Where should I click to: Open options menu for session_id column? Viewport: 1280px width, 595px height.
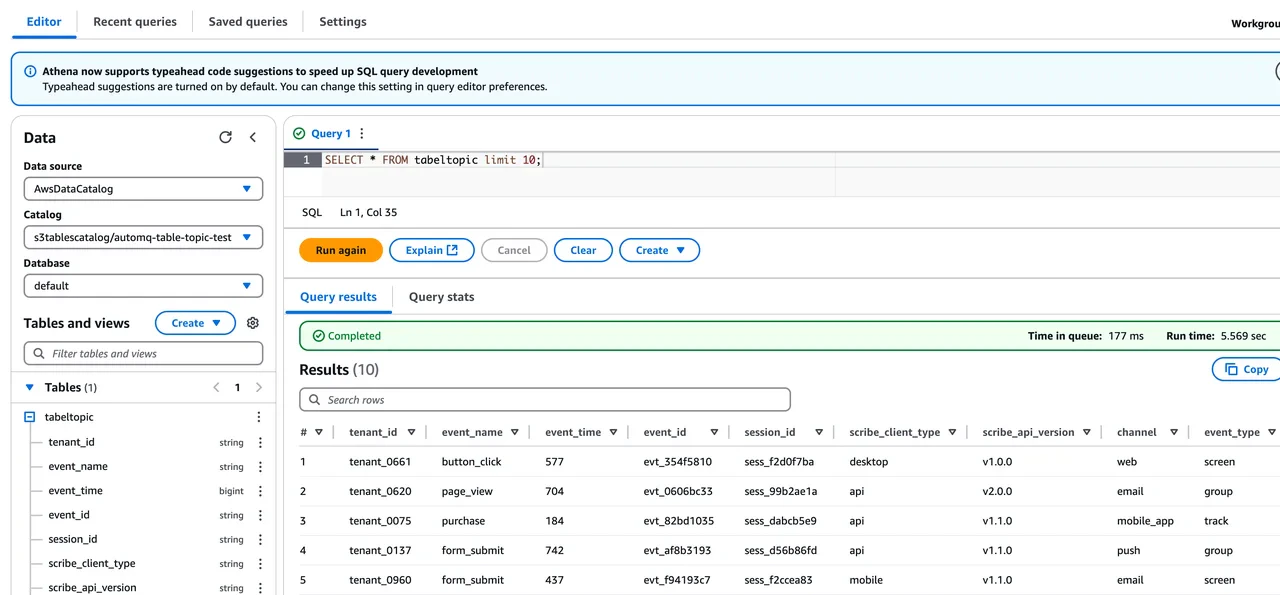(x=820, y=431)
